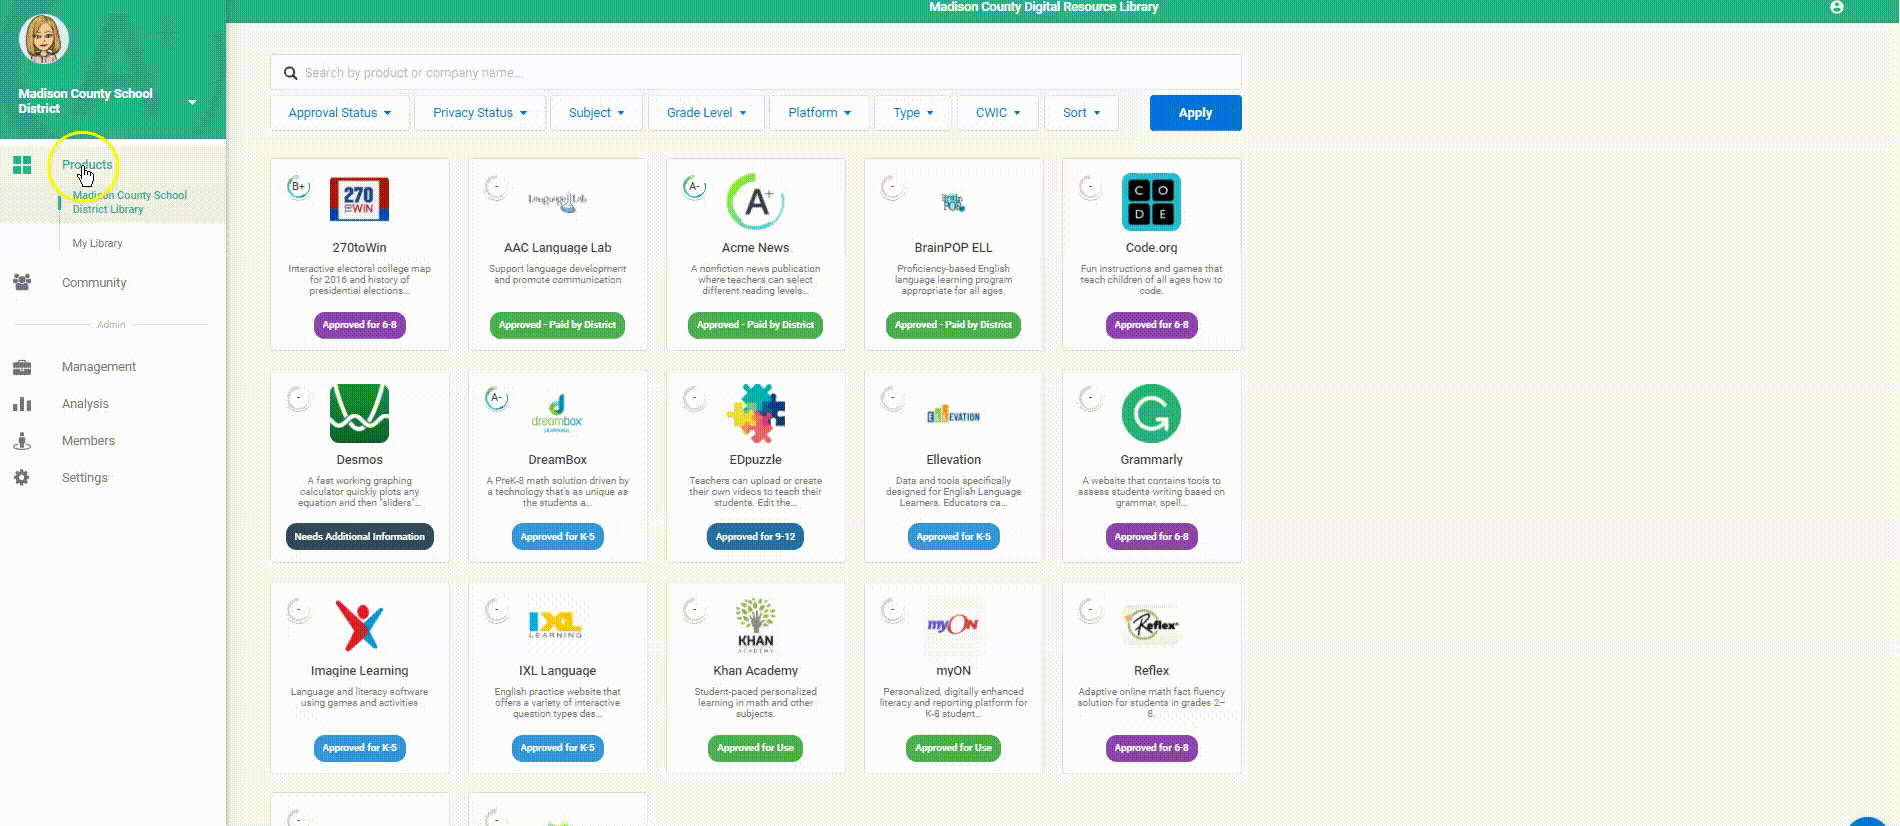This screenshot has height=826, width=1900.
Task: Click the A- privacy grade badge on Acme News
Action: tap(694, 187)
